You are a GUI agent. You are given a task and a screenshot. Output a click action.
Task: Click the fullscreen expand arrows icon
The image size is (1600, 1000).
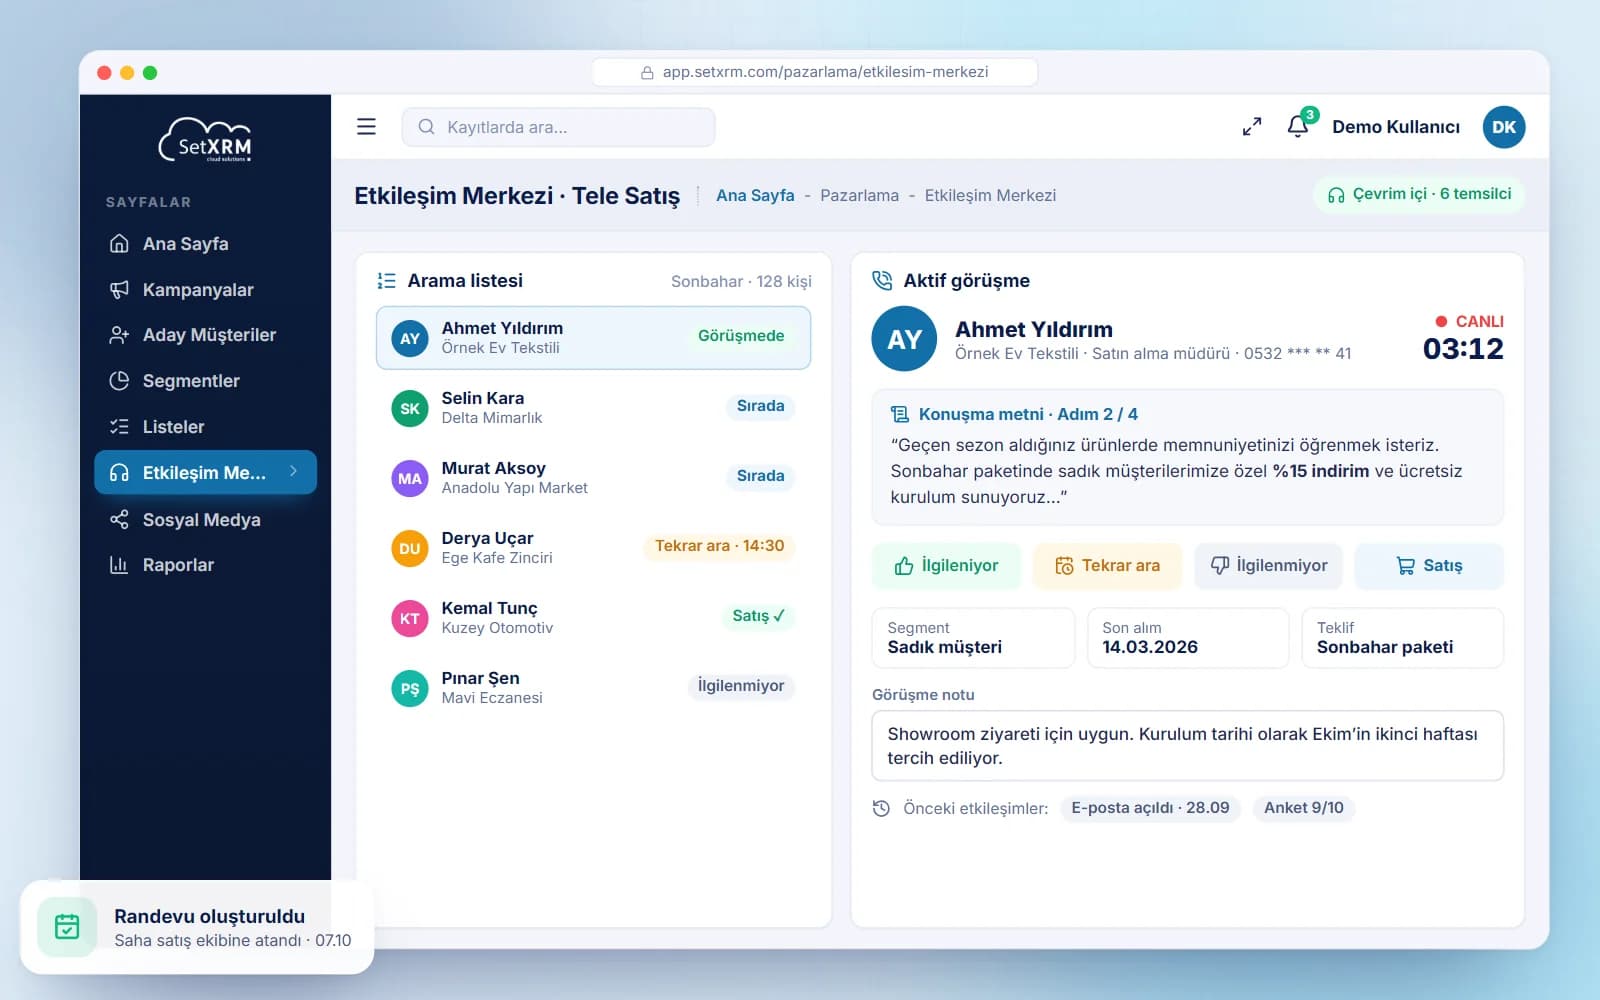(x=1251, y=127)
